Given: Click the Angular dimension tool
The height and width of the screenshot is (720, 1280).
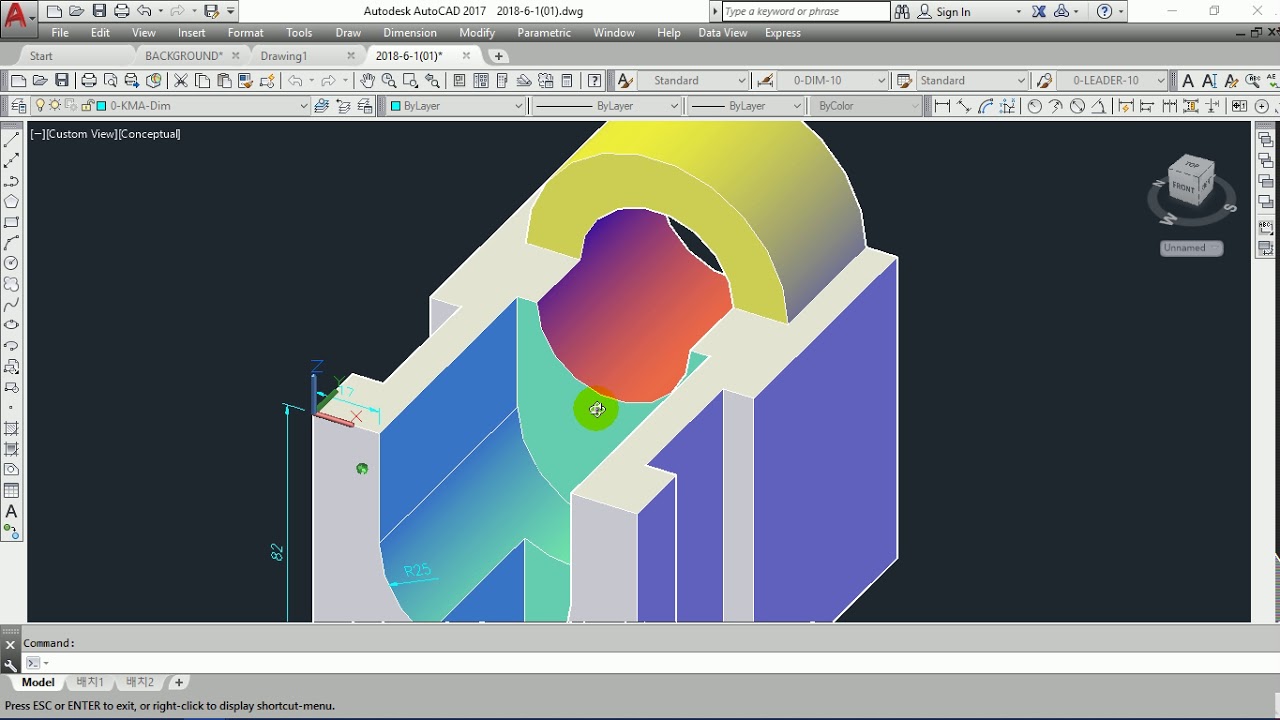Looking at the screenshot, I should (1099, 105).
